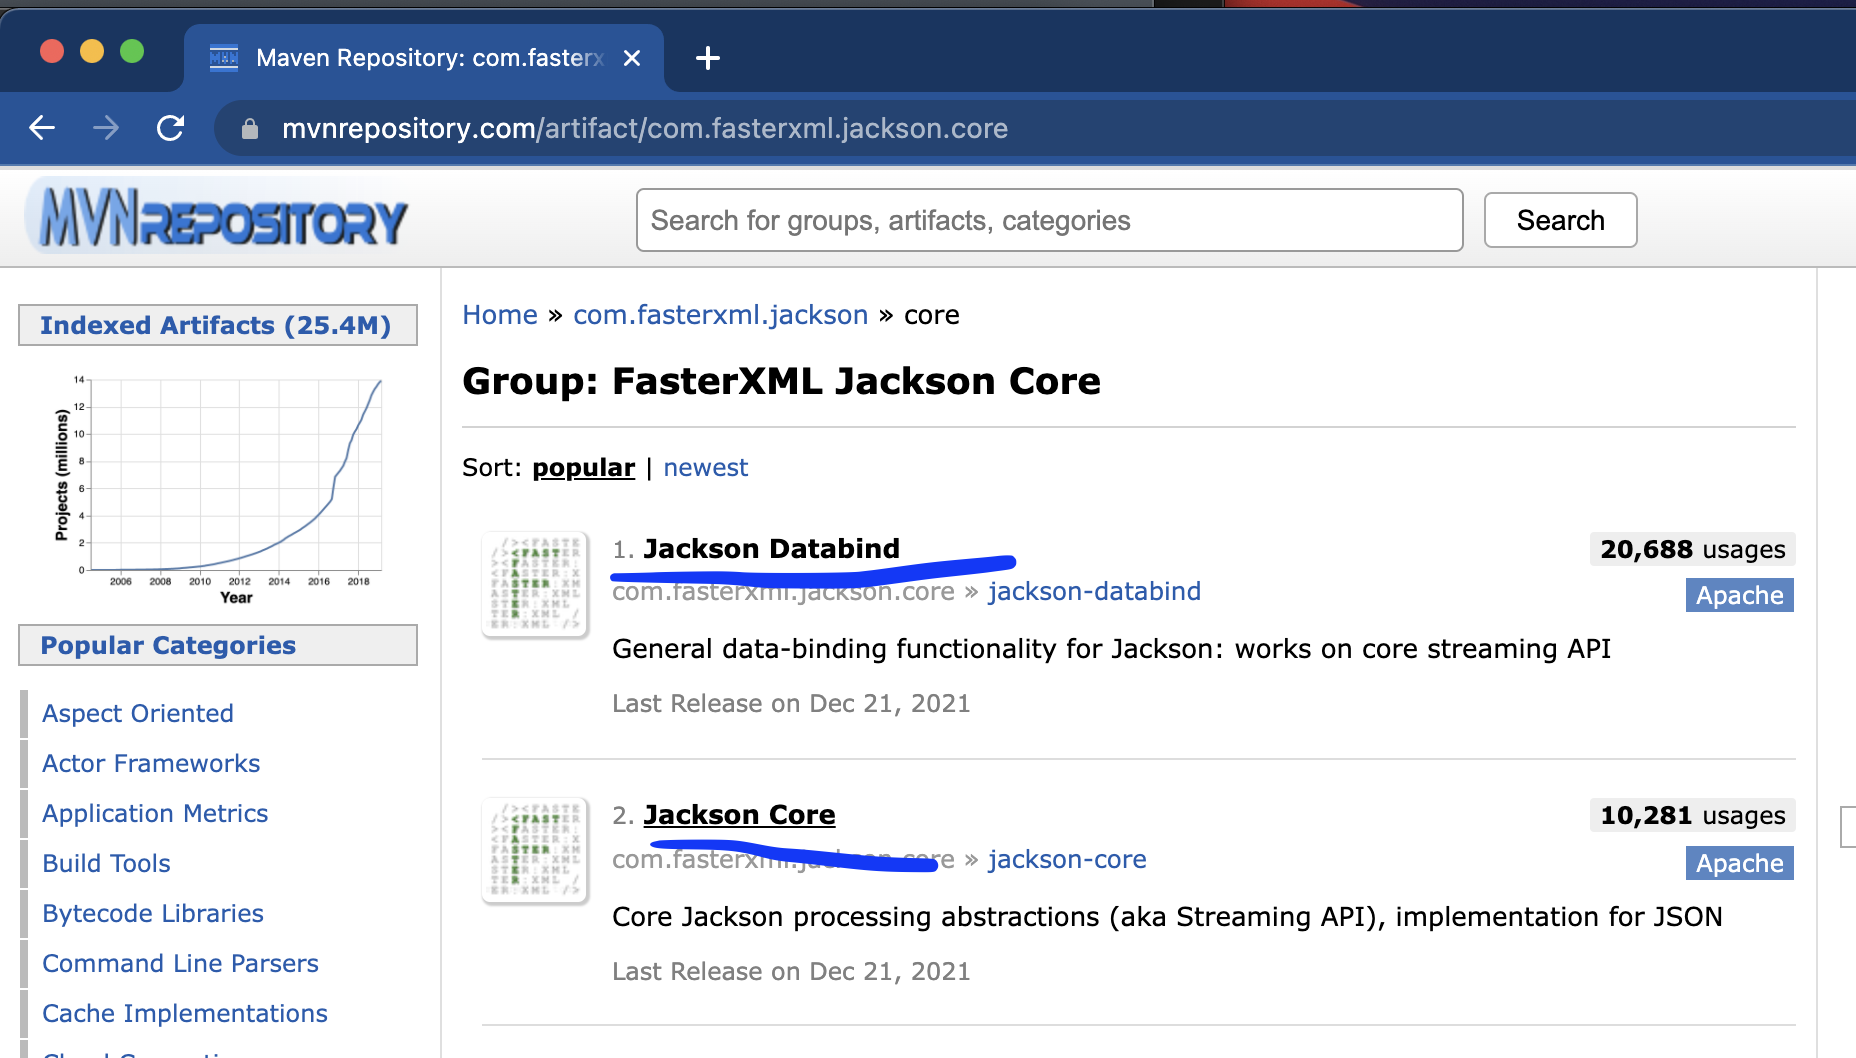Select the Maven Repository browser tab
The height and width of the screenshot is (1058, 1856).
[x=425, y=58]
